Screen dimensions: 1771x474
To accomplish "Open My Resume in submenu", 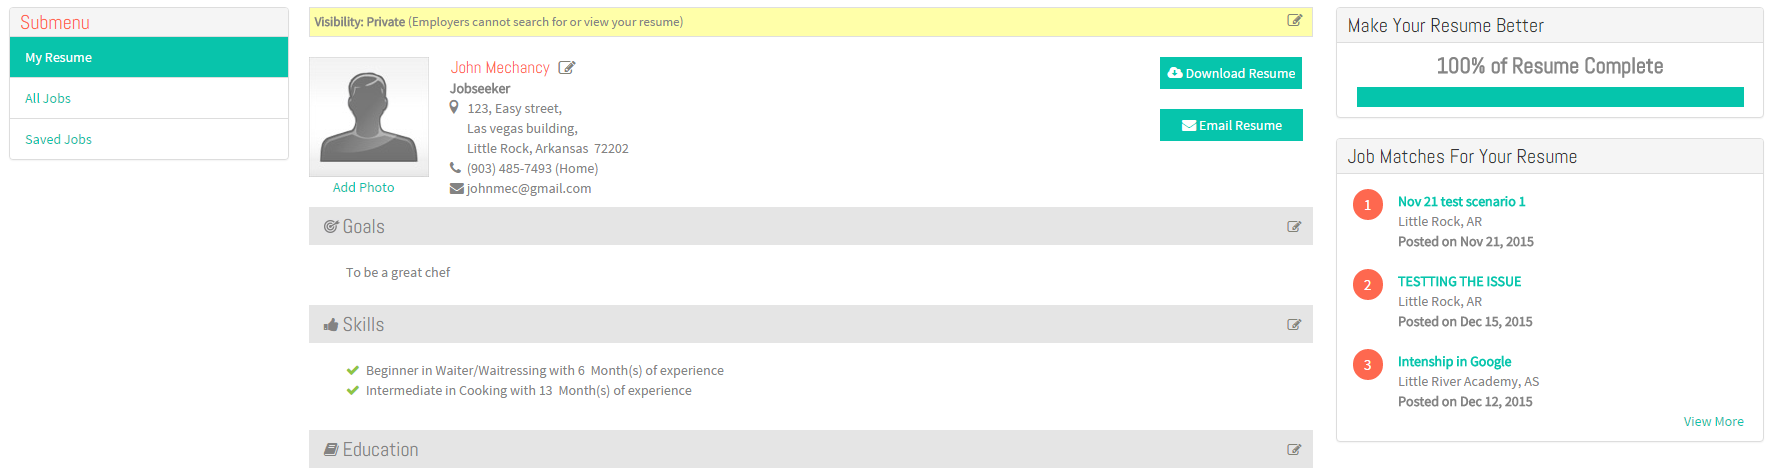I will click(x=149, y=57).
